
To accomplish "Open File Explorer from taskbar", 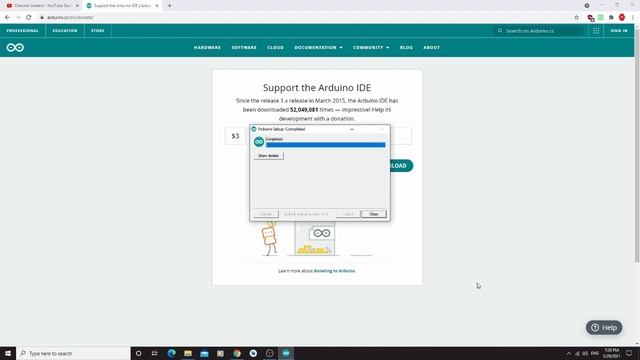I will tap(188, 353).
